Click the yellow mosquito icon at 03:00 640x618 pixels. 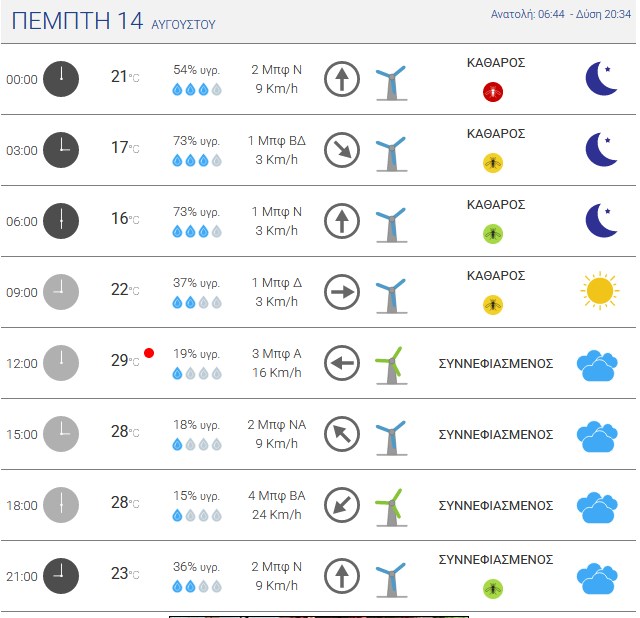[493, 163]
